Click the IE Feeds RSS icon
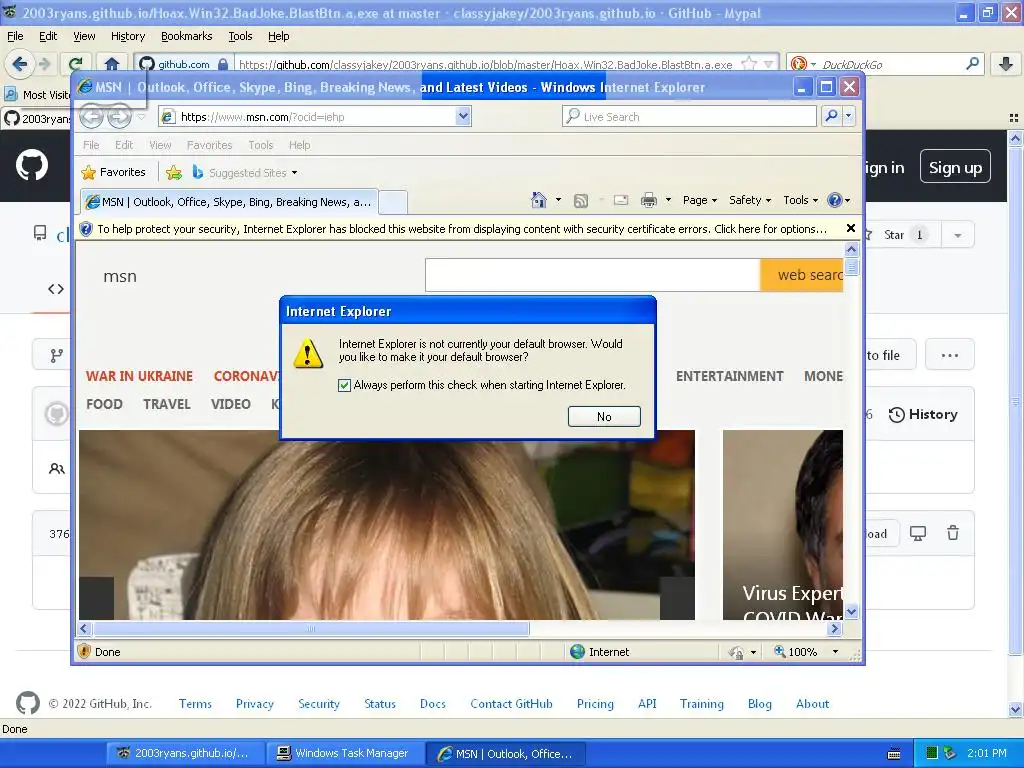Screen dimensions: 1024x768 [x=581, y=200]
